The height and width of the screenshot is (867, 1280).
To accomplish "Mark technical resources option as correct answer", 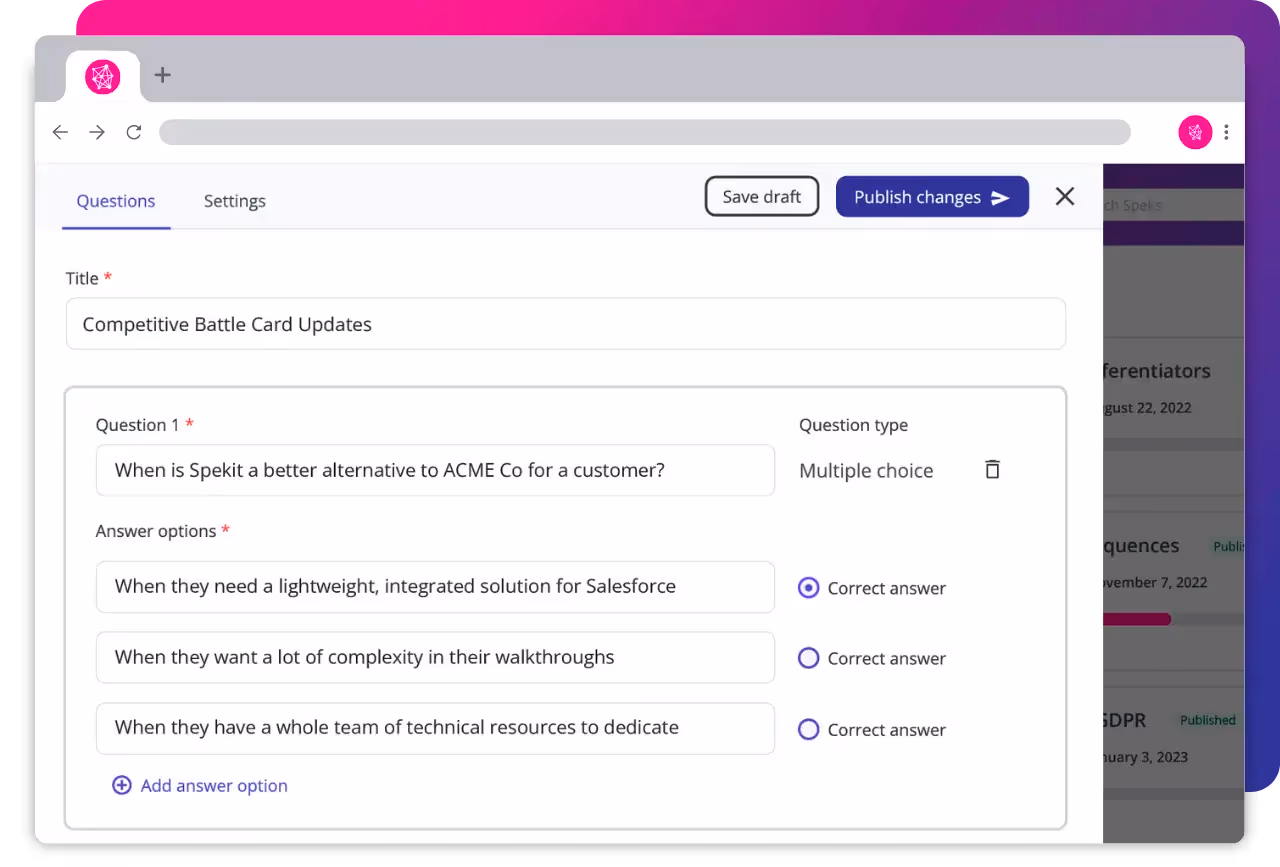I will click(x=808, y=729).
